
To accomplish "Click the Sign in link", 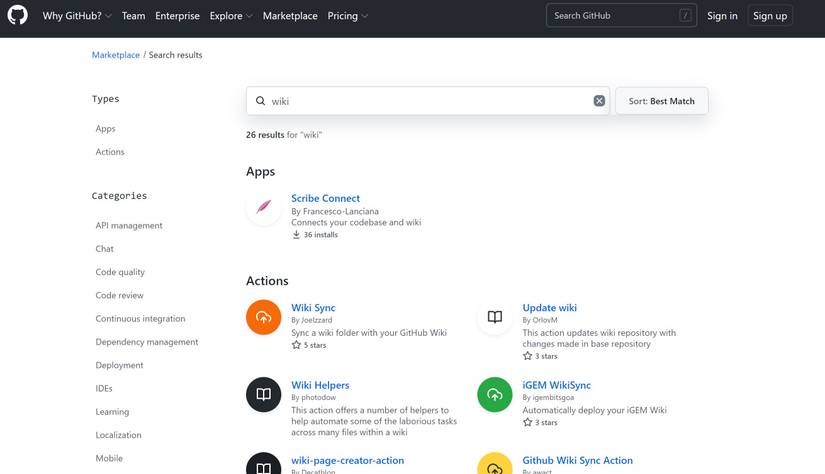I will [x=722, y=16].
